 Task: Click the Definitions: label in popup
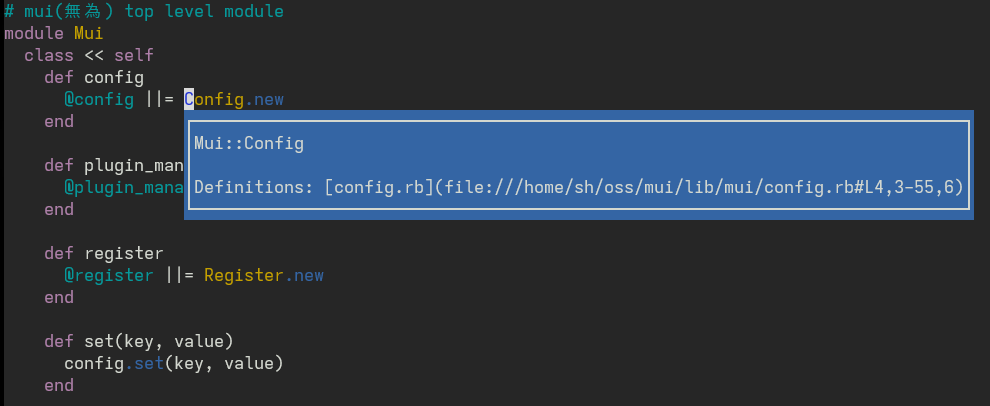[x=254, y=187]
